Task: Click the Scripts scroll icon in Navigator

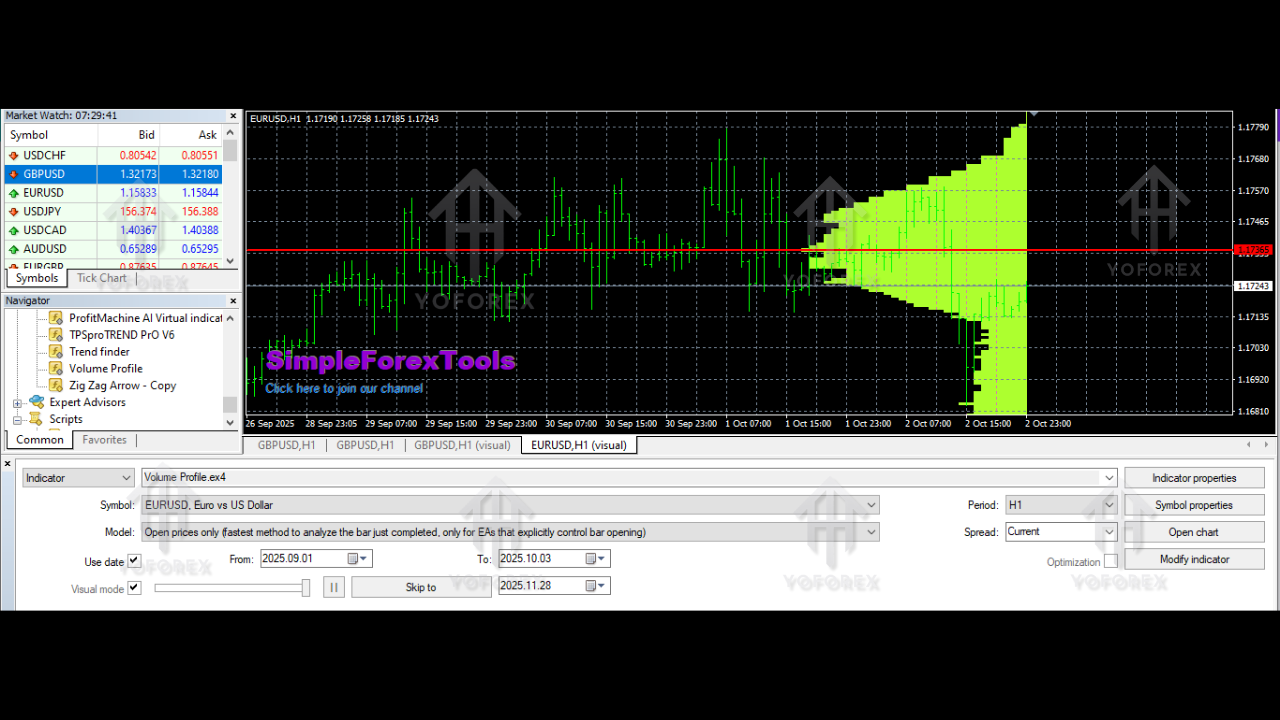Action: [x=38, y=419]
